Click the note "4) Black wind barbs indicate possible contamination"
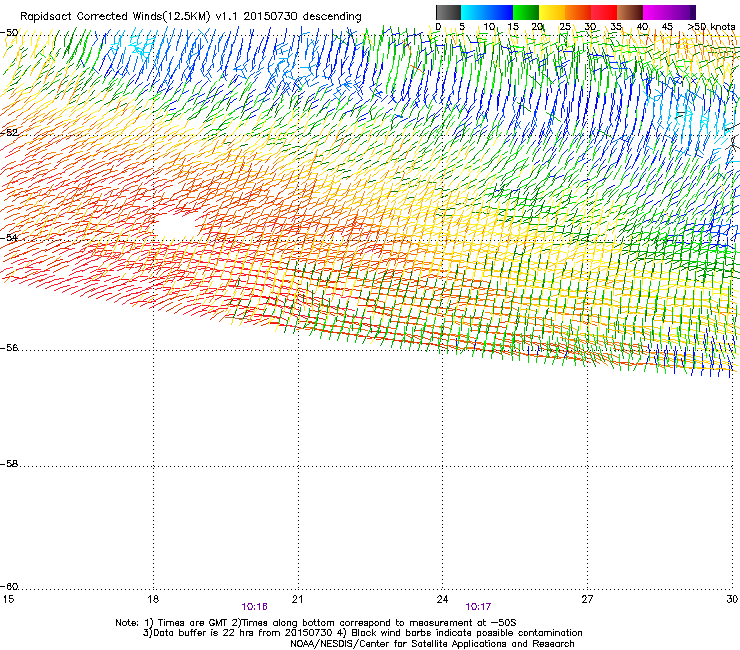This screenshot has height=650, width=740. (460, 633)
